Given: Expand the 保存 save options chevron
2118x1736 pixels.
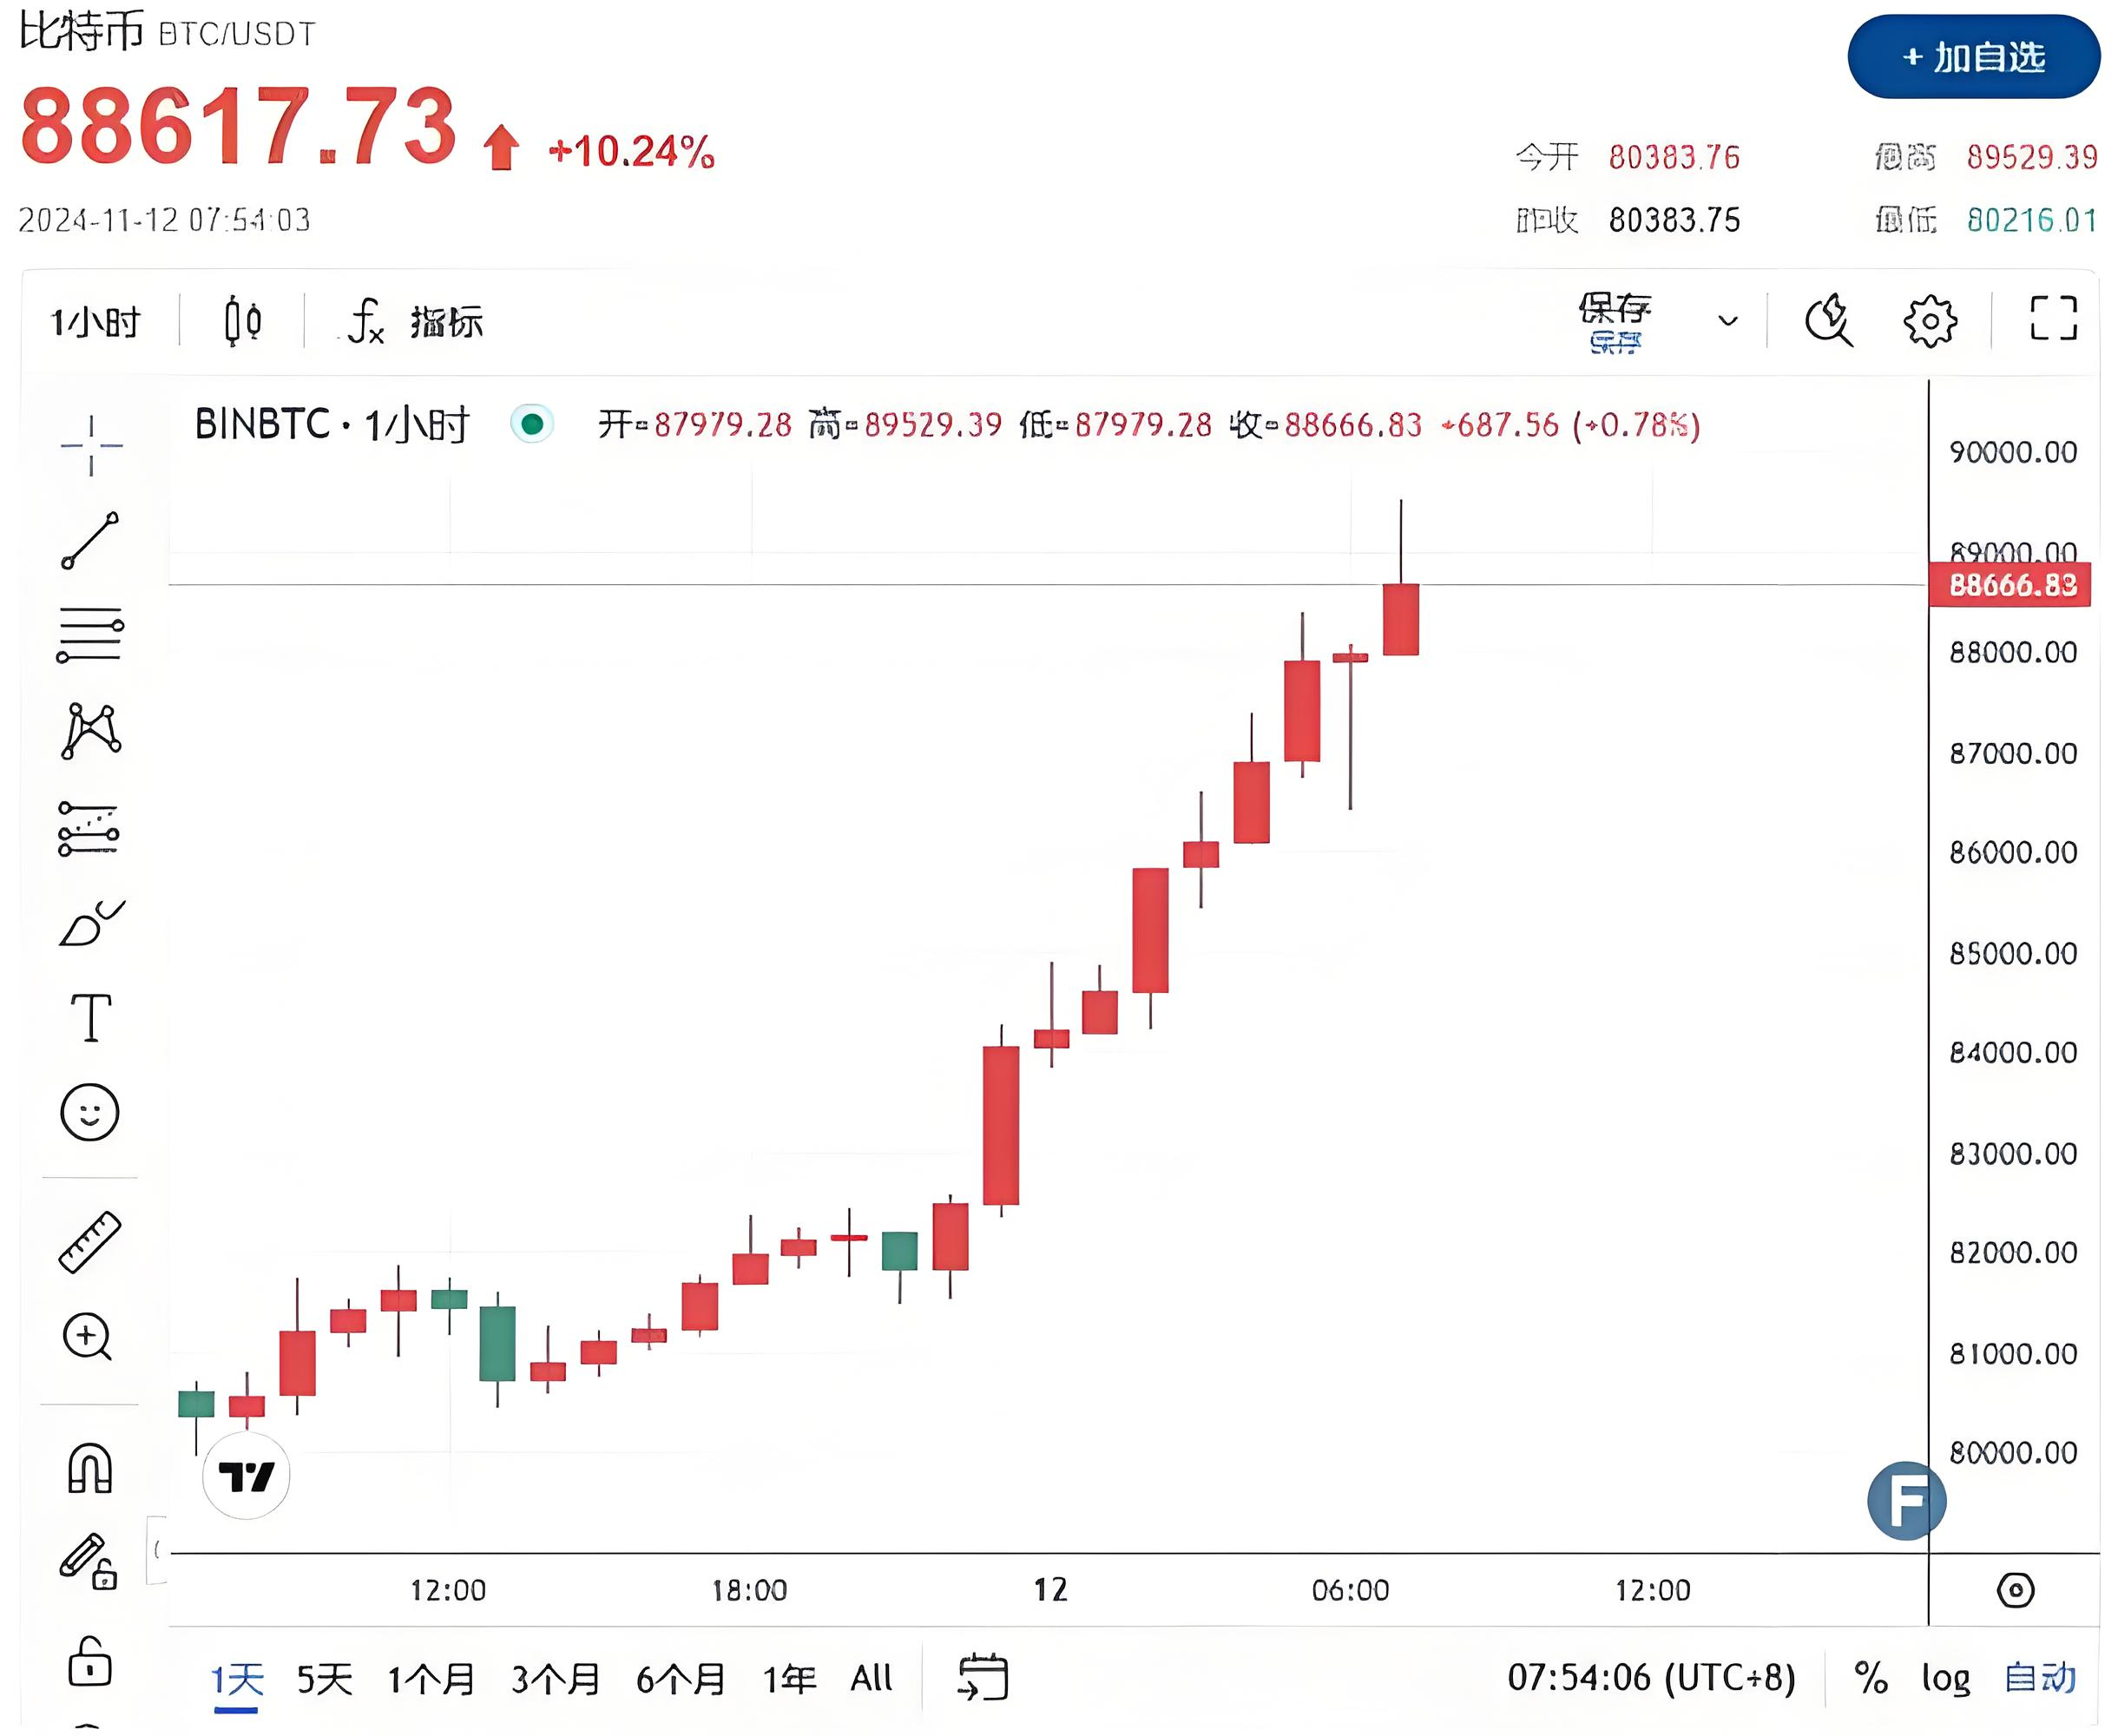Looking at the screenshot, I should tap(1729, 322).
